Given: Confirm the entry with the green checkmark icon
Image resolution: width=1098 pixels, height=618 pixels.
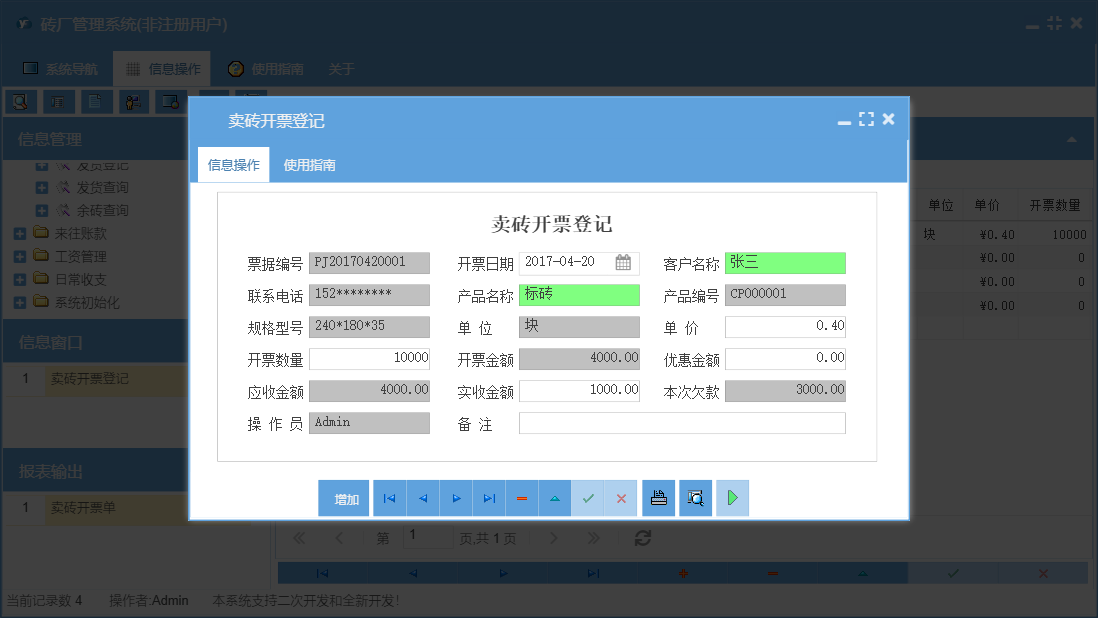Looking at the screenshot, I should 588,497.
